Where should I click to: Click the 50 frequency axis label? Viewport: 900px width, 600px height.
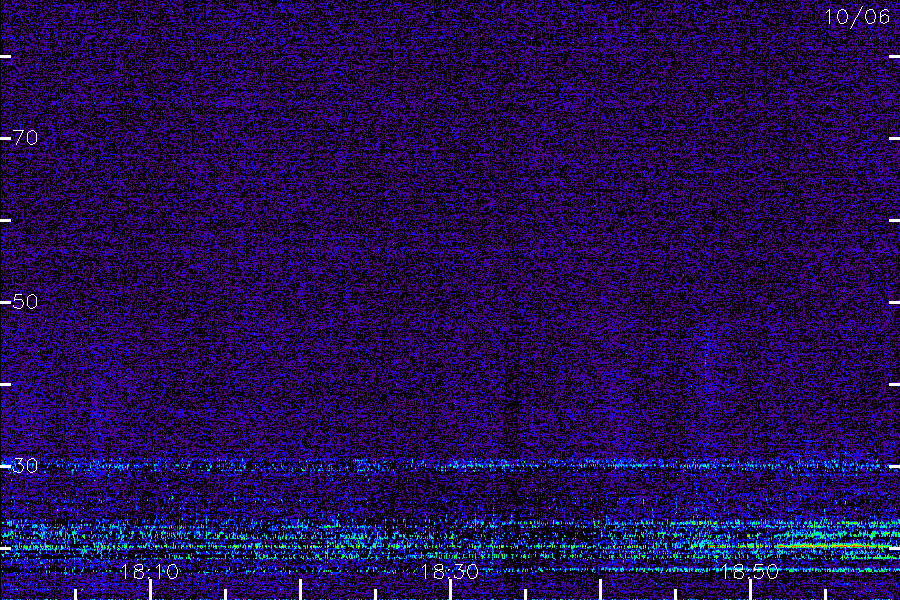click(x=25, y=301)
